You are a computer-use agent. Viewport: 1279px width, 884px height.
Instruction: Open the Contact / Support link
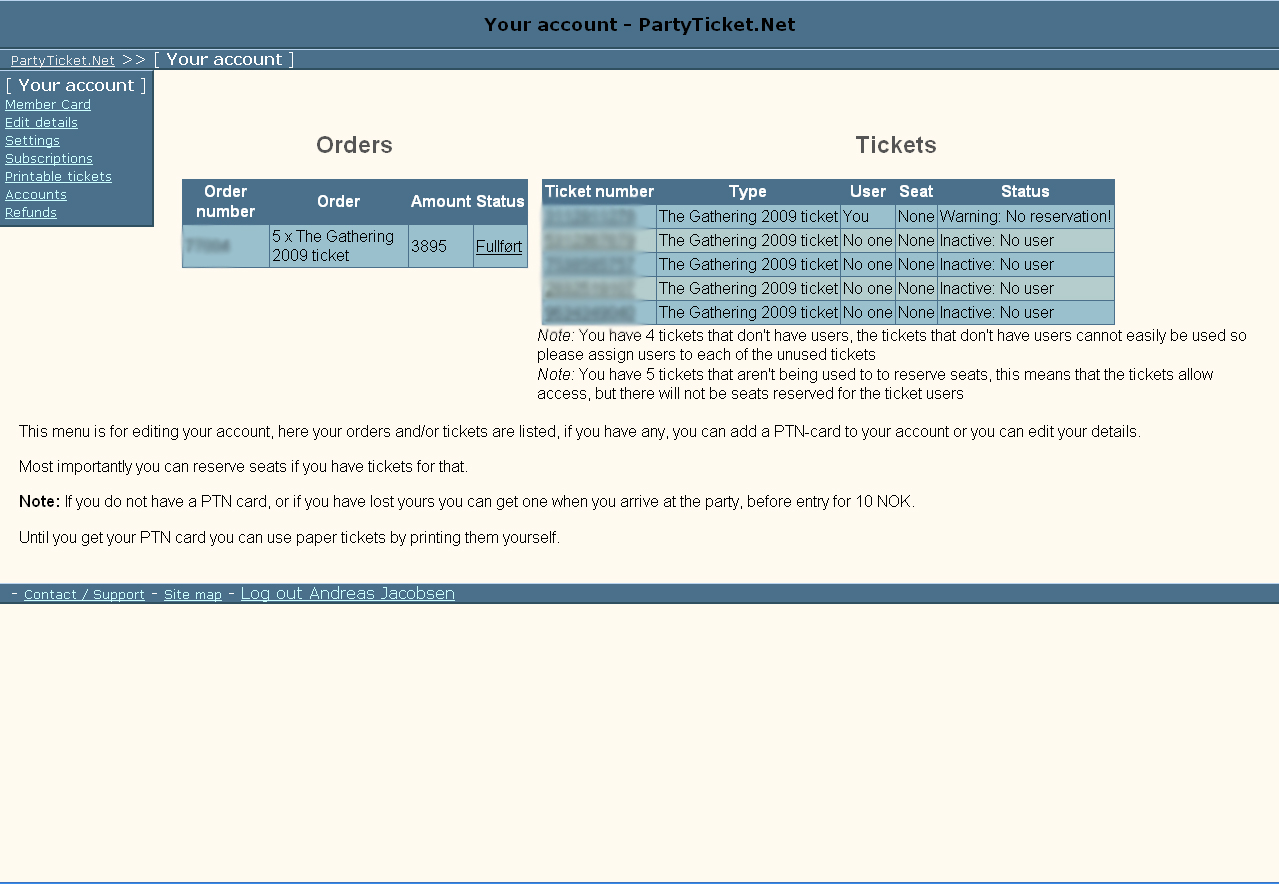point(84,594)
